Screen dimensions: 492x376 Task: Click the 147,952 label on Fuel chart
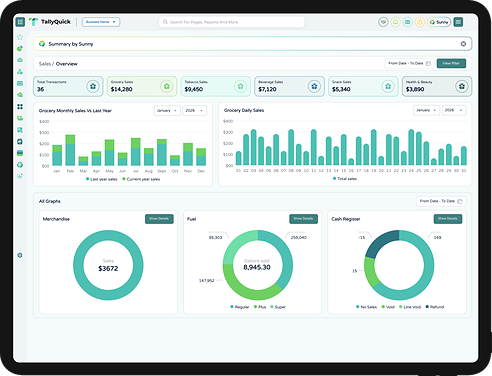click(206, 281)
